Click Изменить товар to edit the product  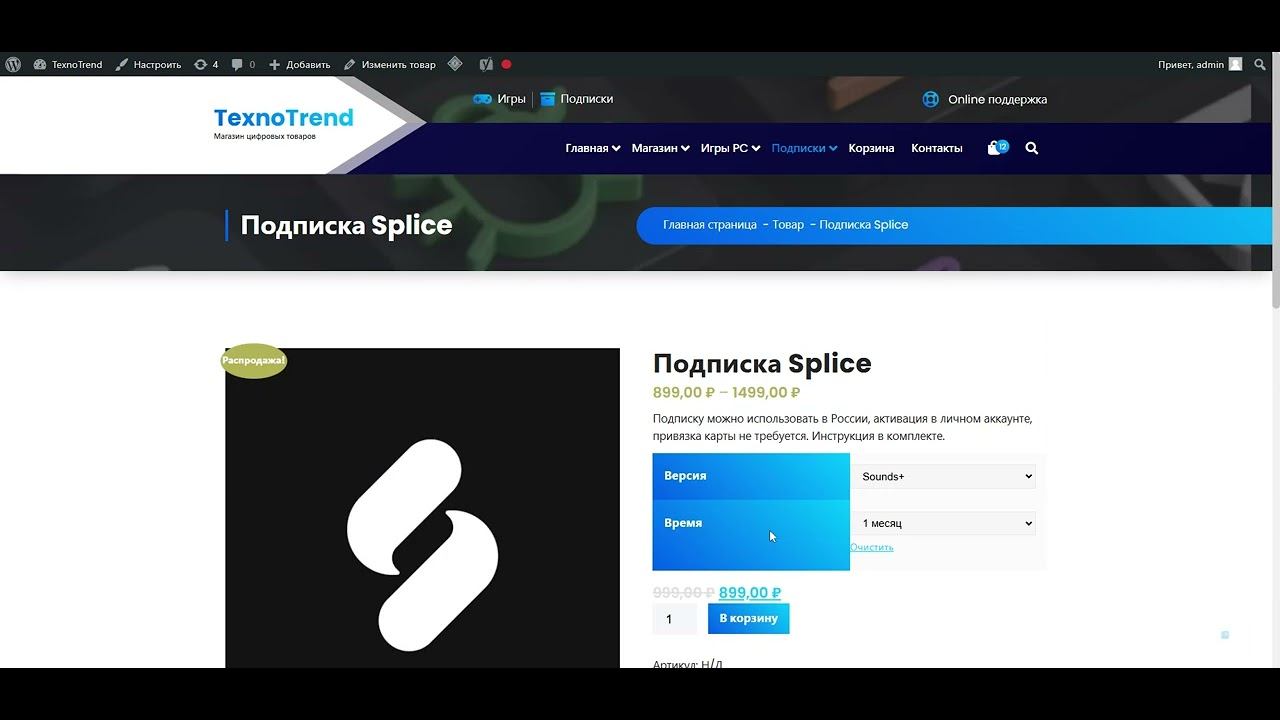click(x=390, y=64)
